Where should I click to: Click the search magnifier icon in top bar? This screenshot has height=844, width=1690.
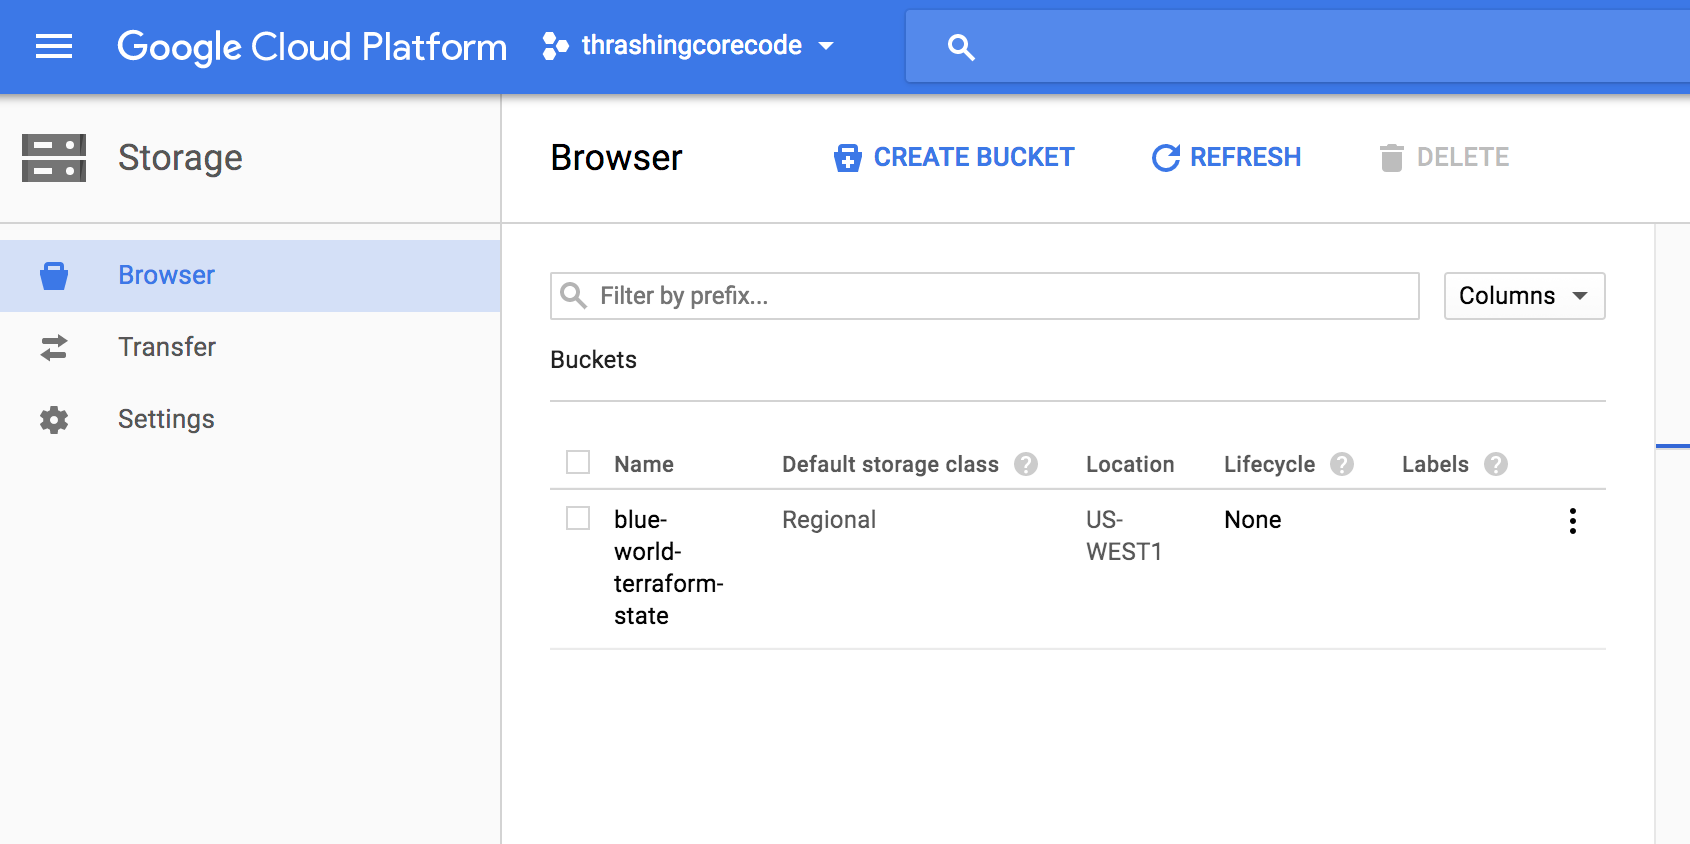[960, 47]
